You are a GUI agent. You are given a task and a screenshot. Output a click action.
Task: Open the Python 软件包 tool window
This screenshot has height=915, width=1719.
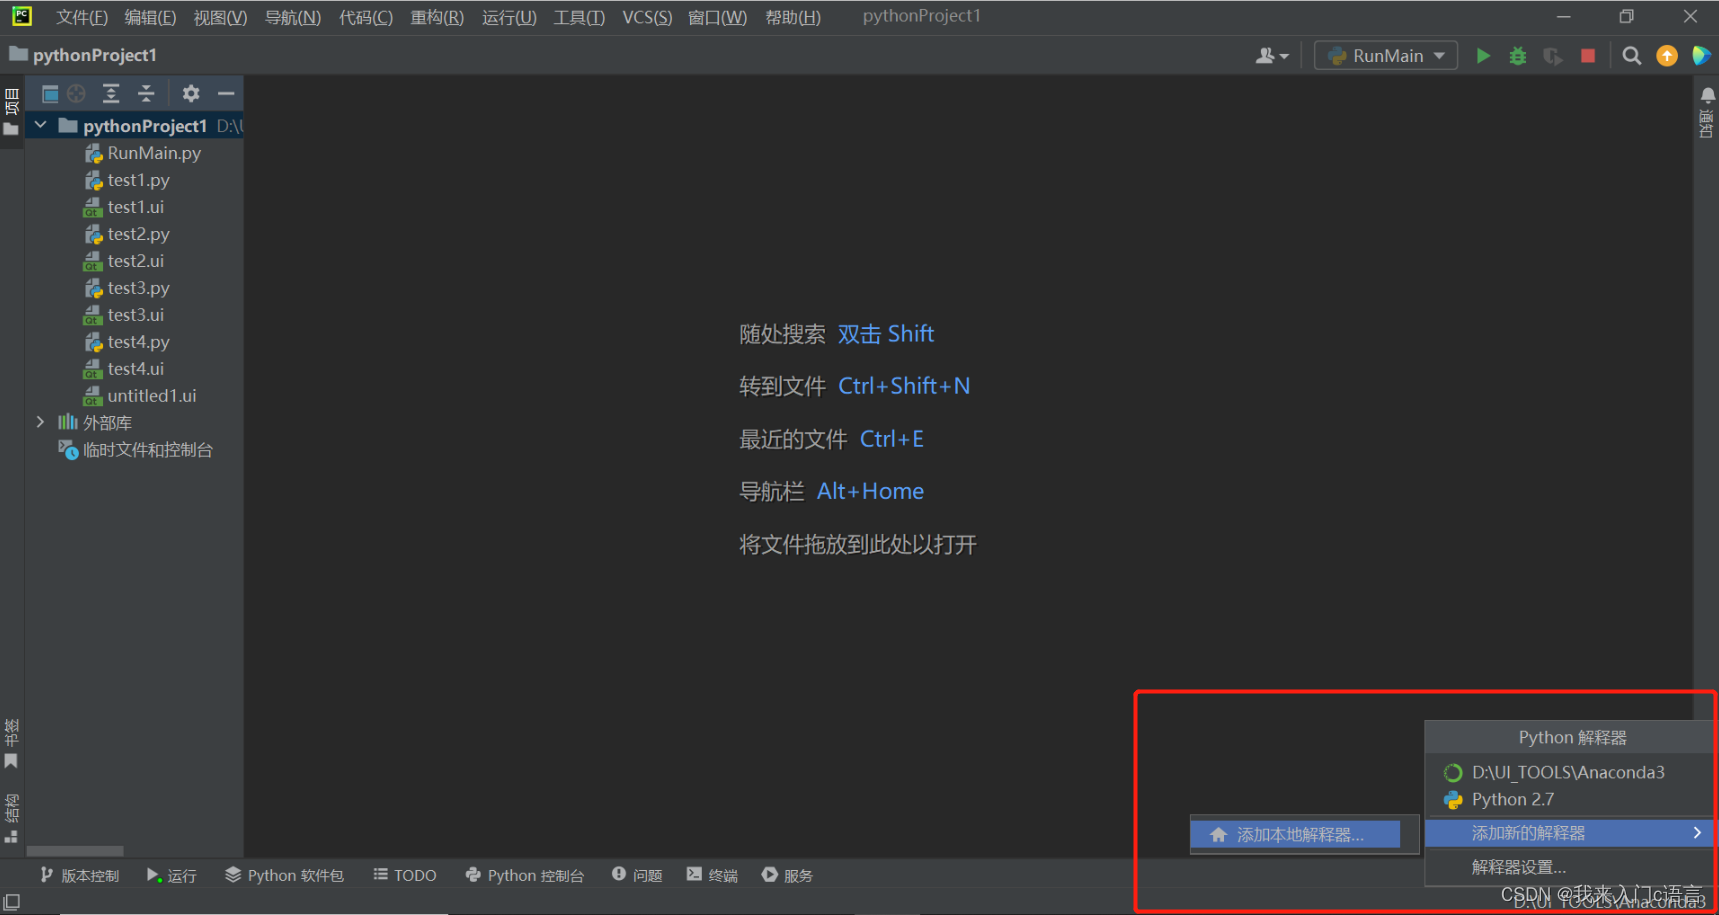pos(284,875)
